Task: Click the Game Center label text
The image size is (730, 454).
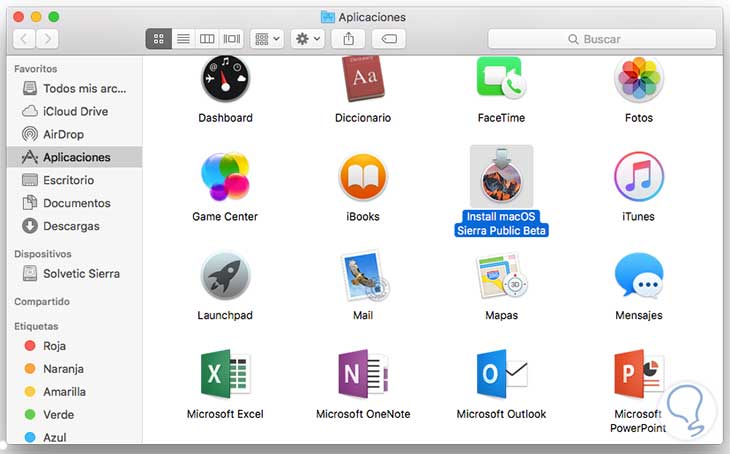Action: pyautogui.click(x=225, y=217)
